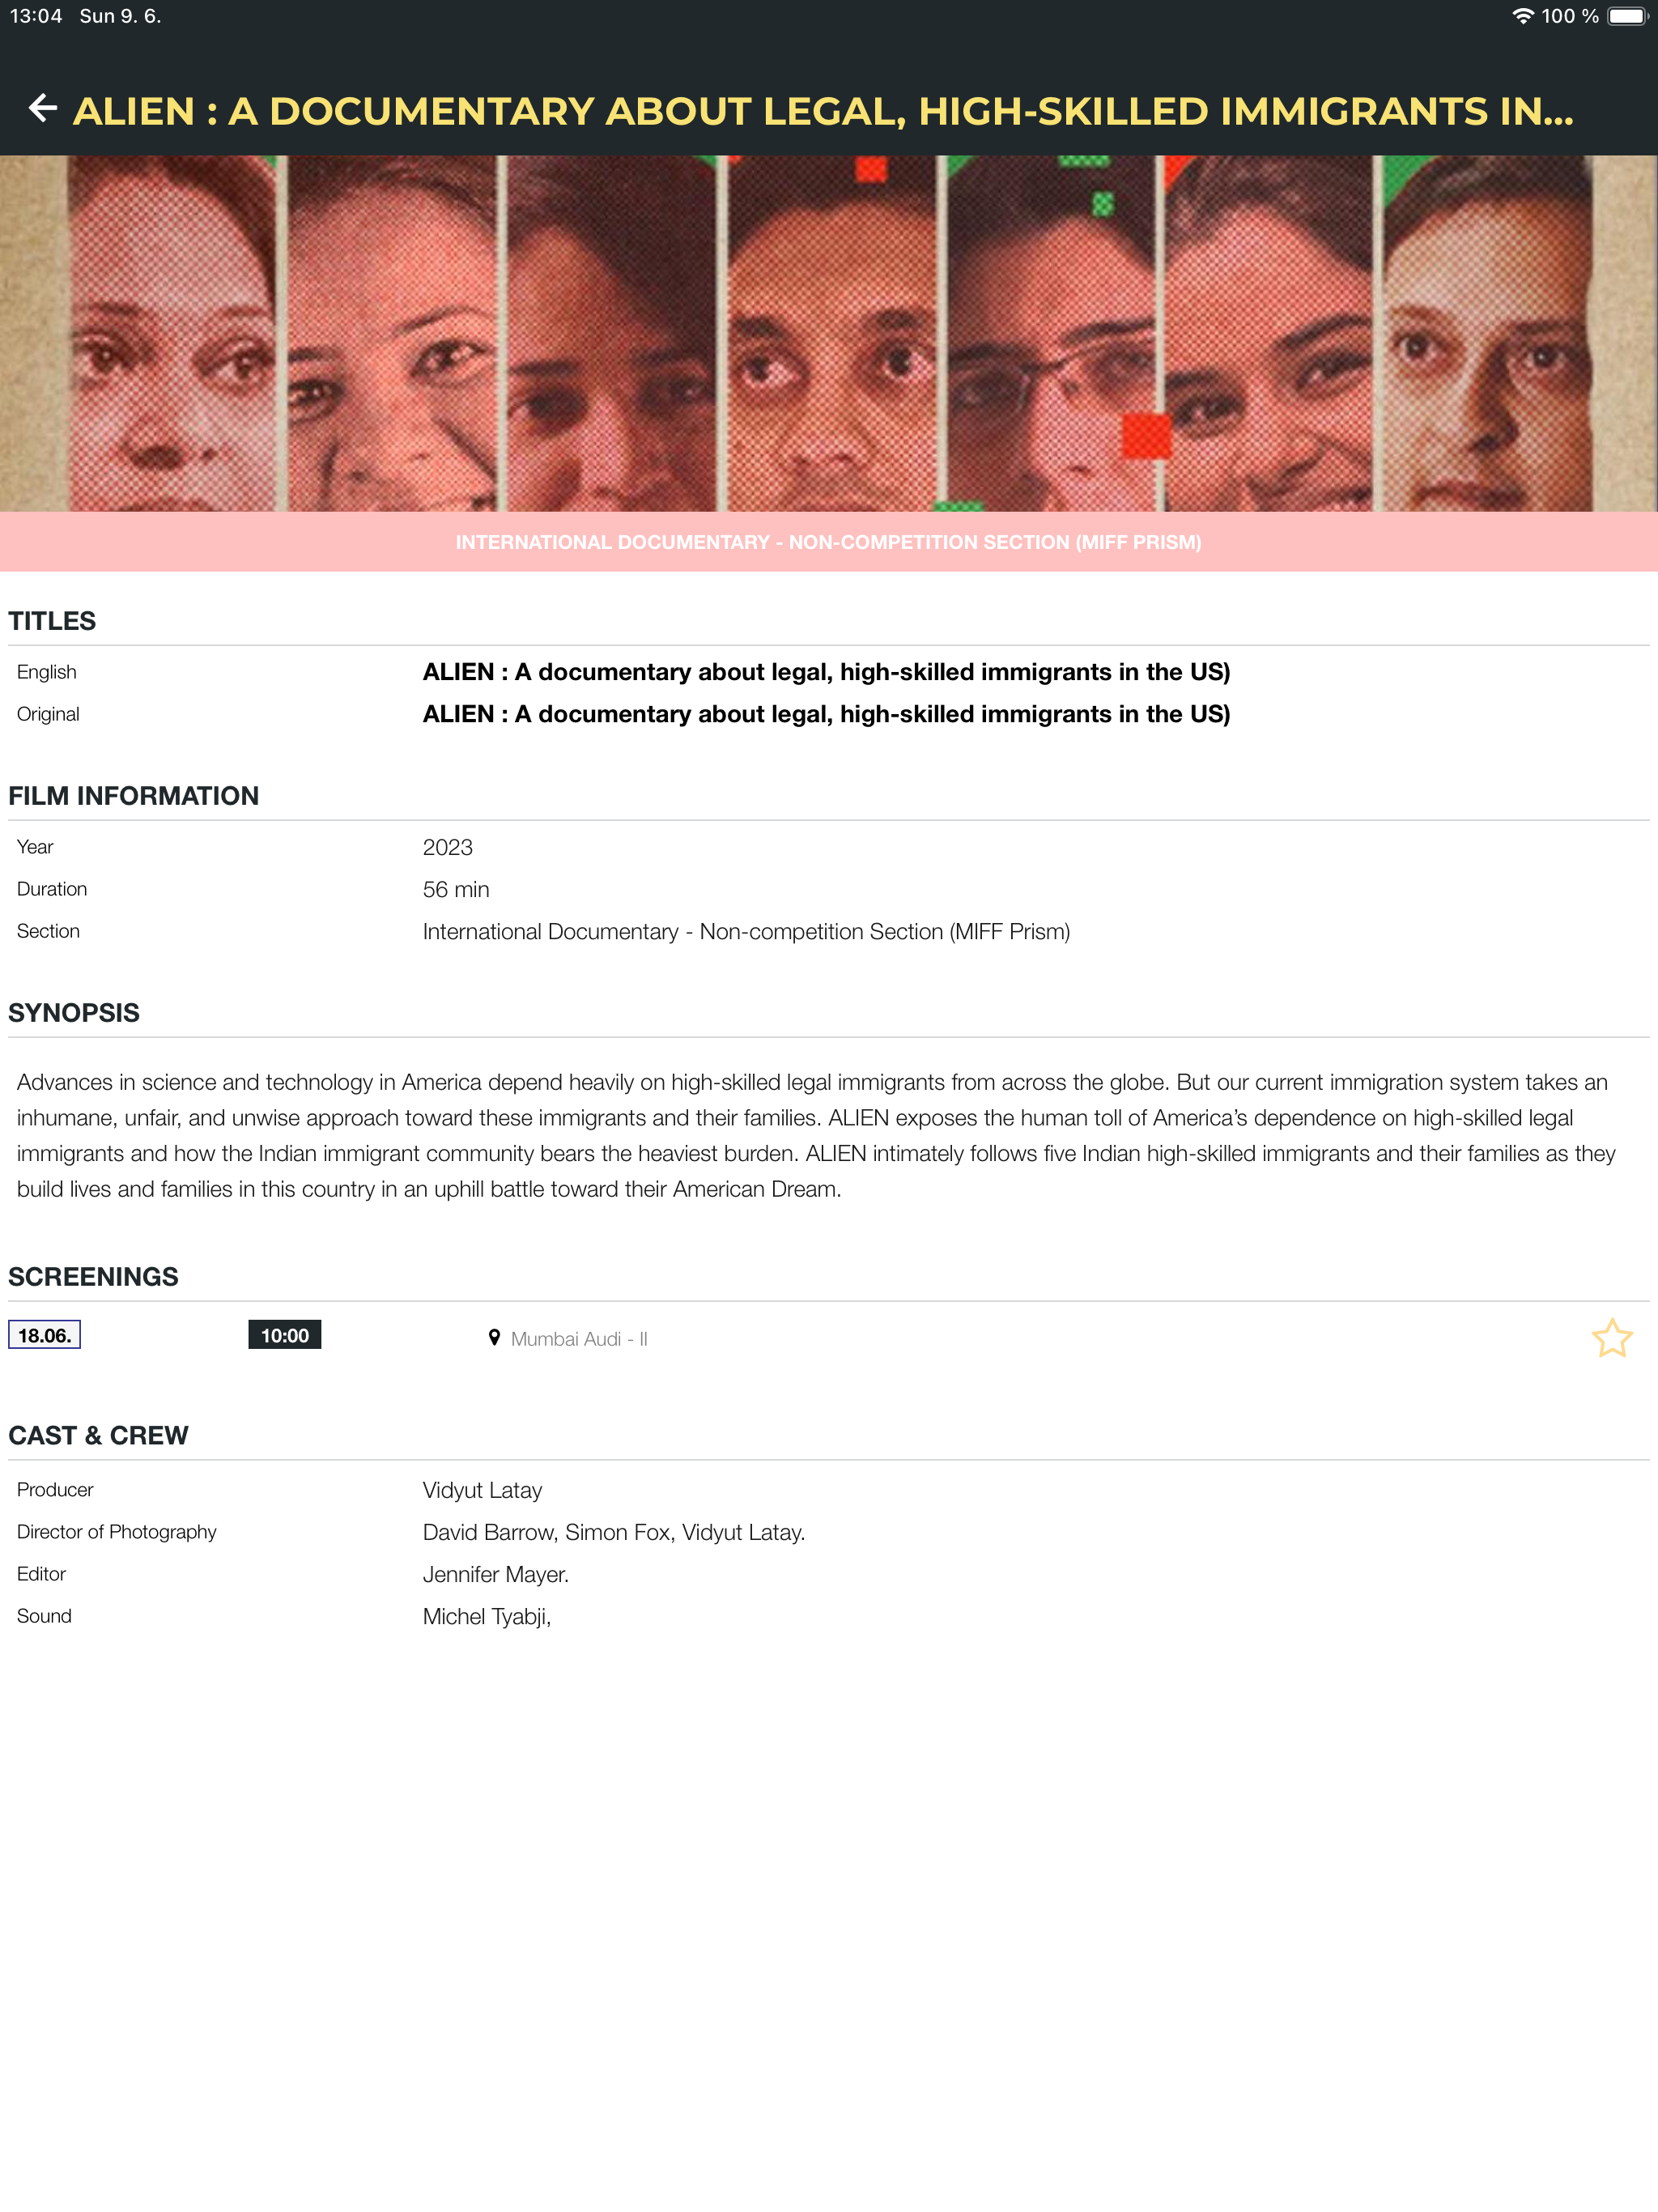Tap the clock time in status bar

coord(36,16)
